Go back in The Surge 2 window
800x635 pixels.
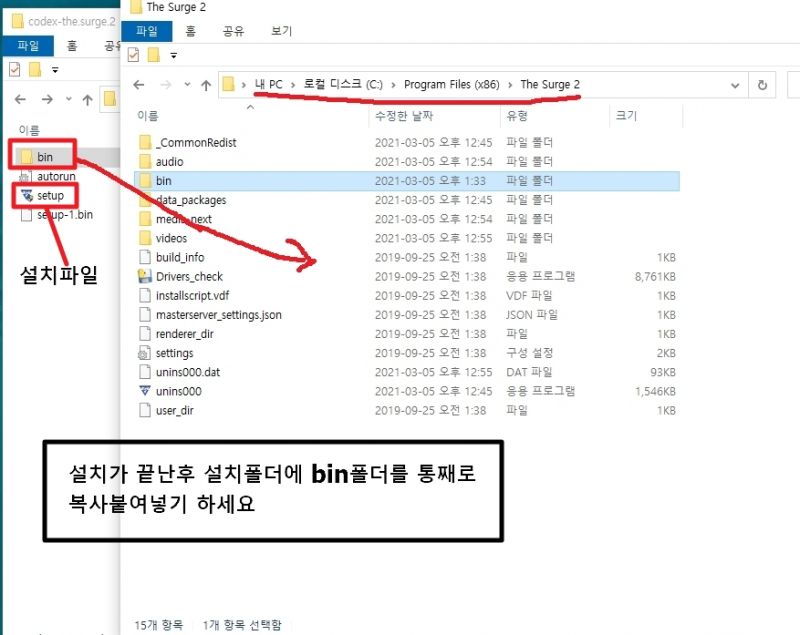point(139,85)
